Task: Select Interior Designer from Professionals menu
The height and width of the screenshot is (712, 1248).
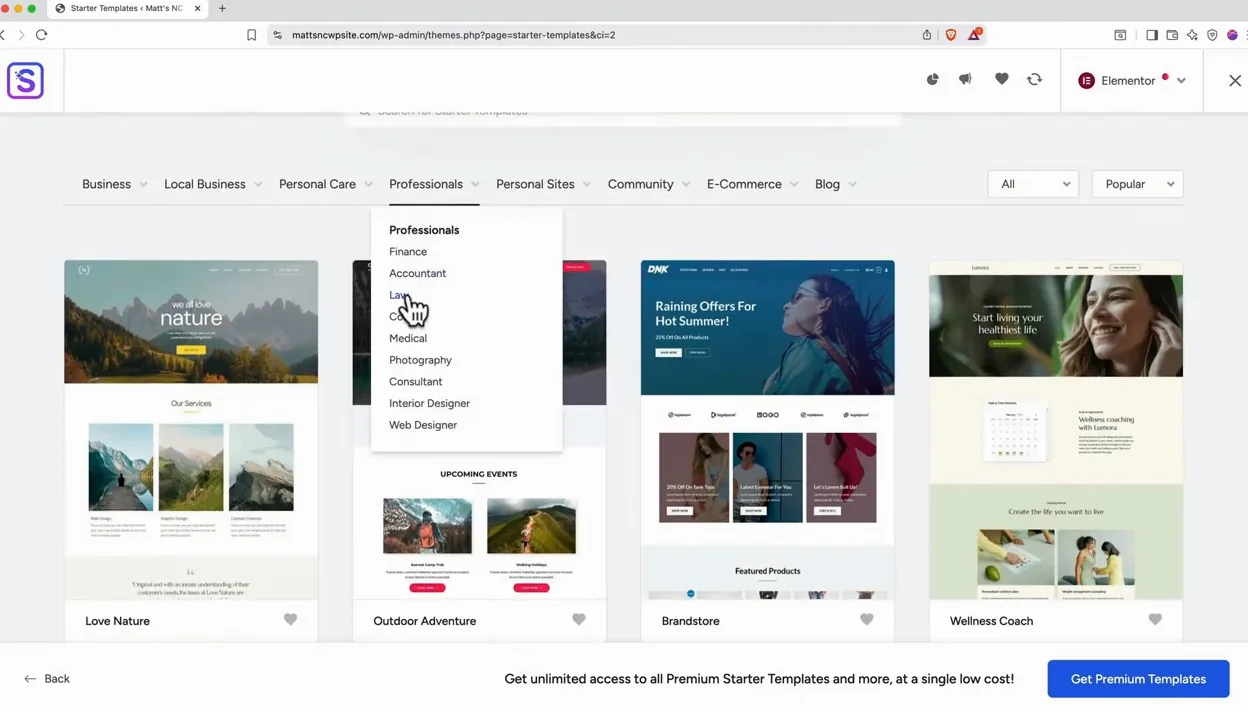Action: [x=429, y=403]
